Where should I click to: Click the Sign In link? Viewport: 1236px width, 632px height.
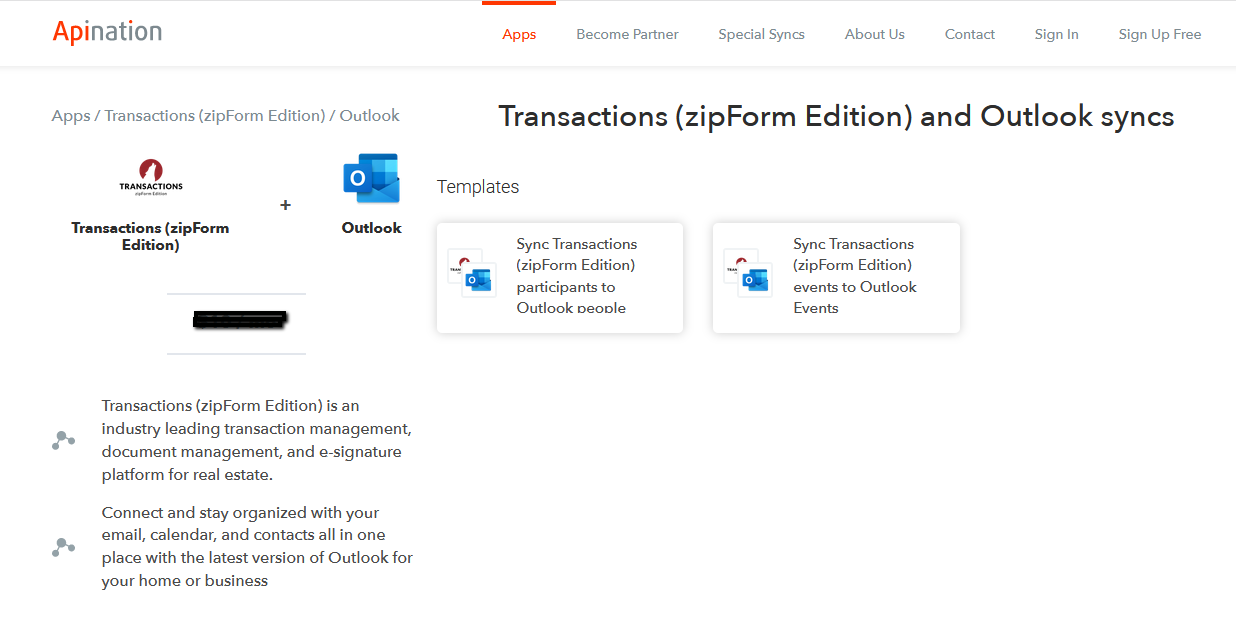coord(1056,34)
